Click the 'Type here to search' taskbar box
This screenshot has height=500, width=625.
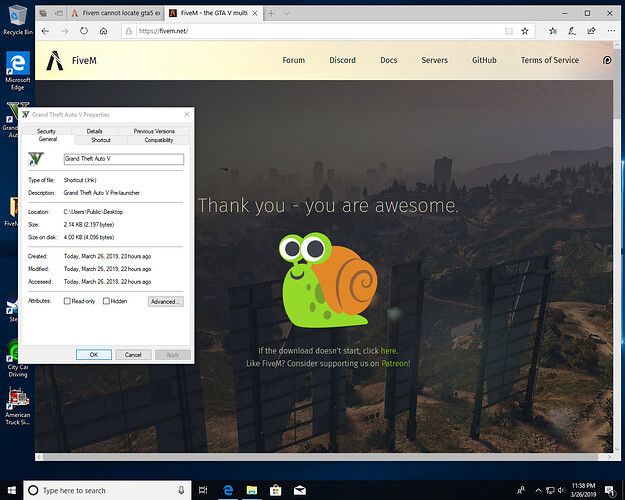point(107,490)
